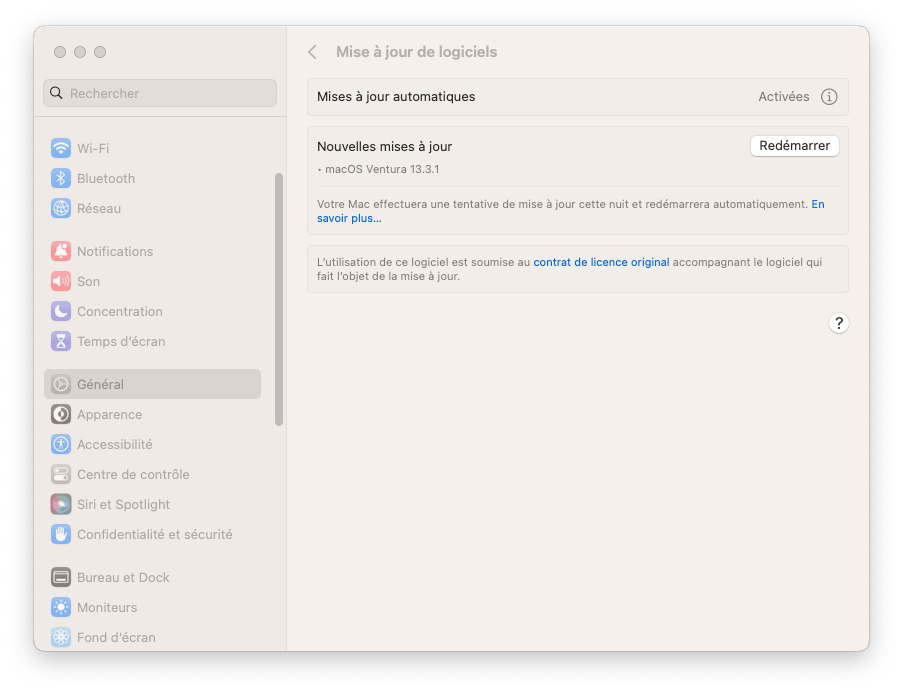This screenshot has width=903, height=693.
Task: Click the Accessibilité icon
Action: (x=61, y=444)
